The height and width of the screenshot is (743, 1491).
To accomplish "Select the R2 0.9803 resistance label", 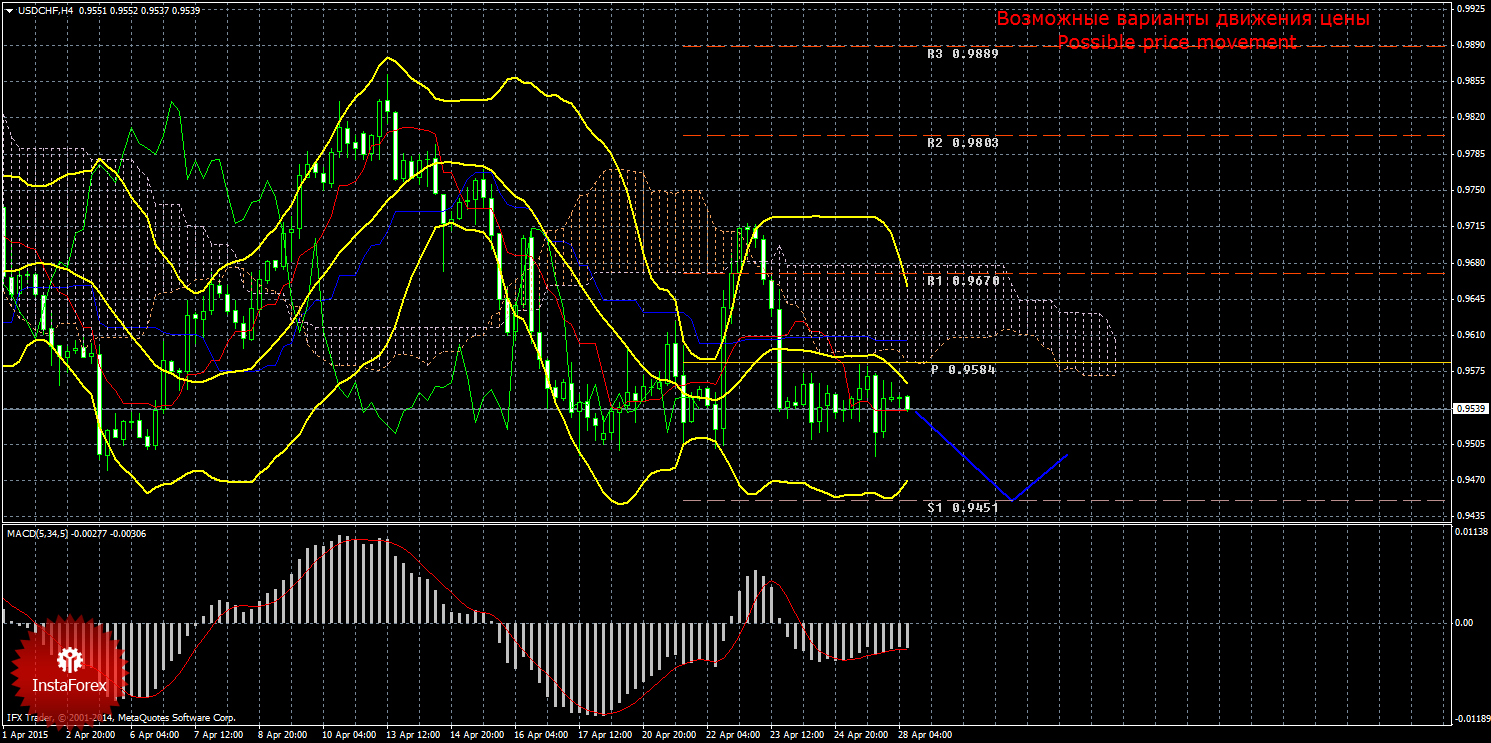I will pos(962,143).
